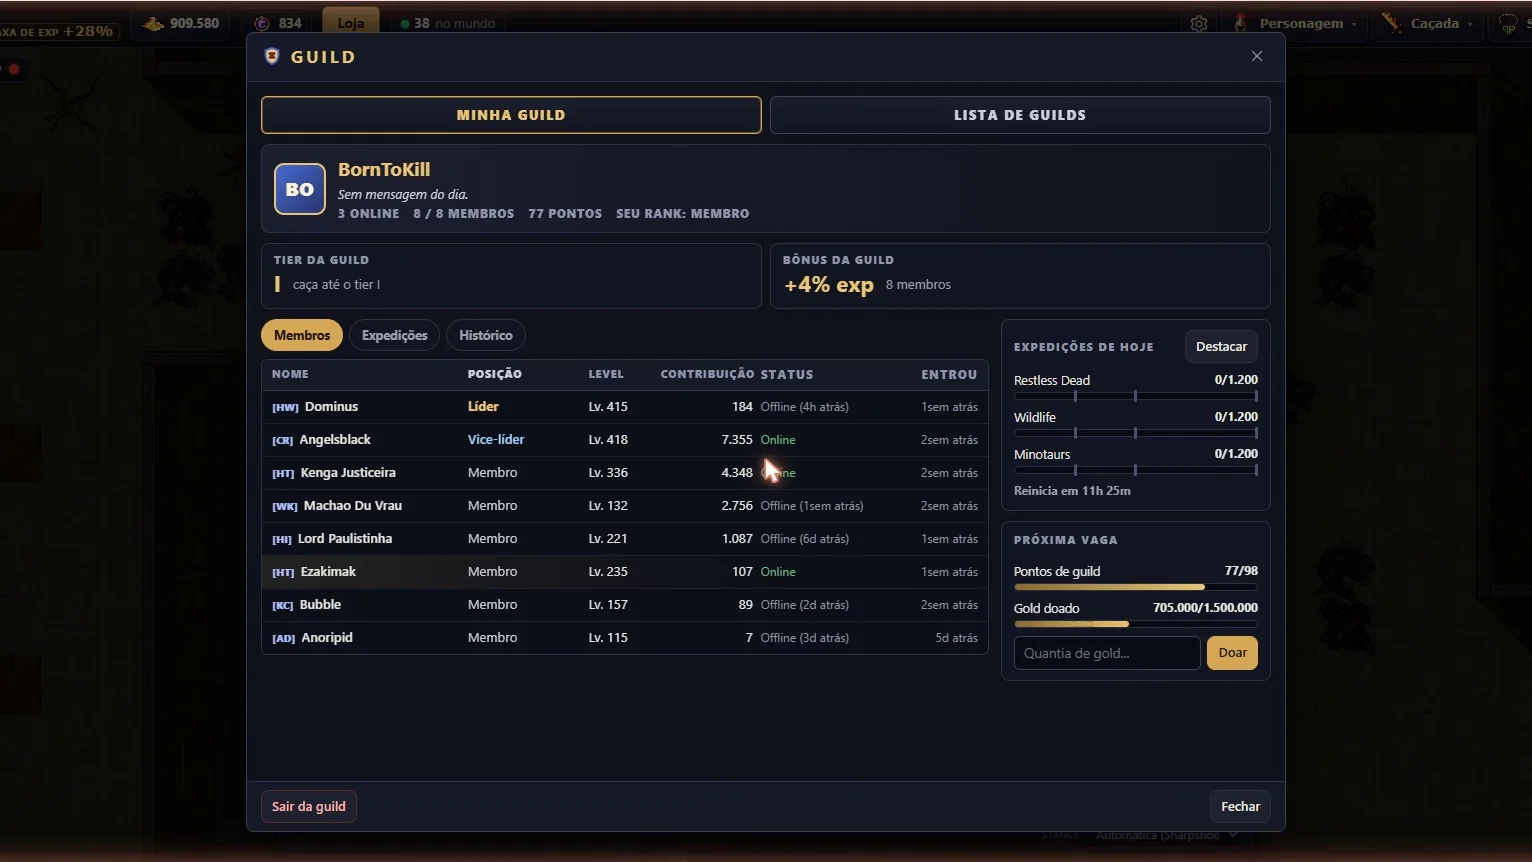Click the +4% exp guild bonus text

pyautogui.click(x=829, y=285)
